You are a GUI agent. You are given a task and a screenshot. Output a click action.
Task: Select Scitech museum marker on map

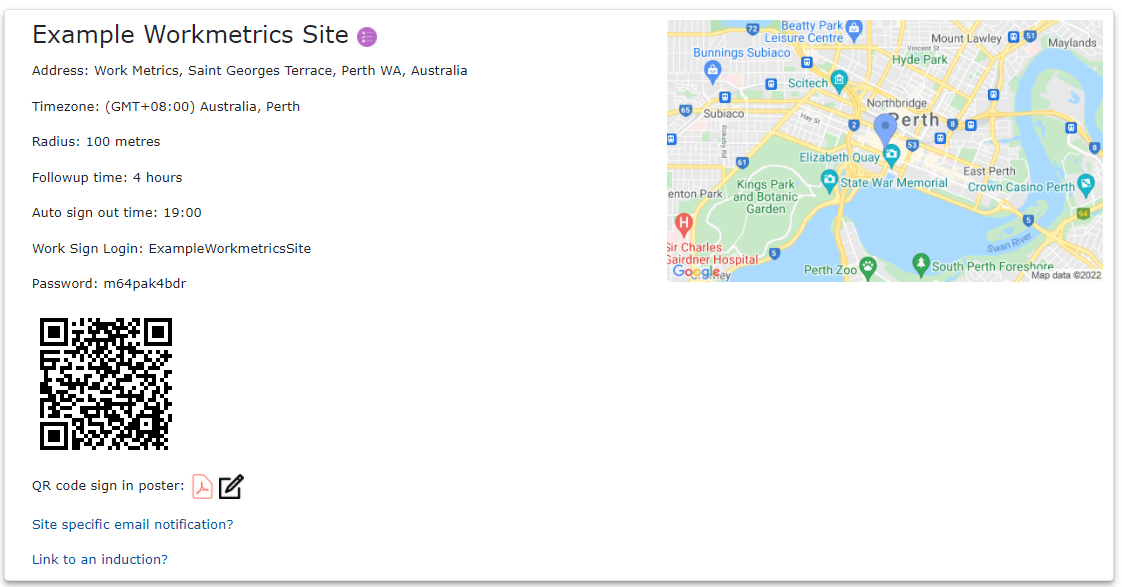point(839,80)
